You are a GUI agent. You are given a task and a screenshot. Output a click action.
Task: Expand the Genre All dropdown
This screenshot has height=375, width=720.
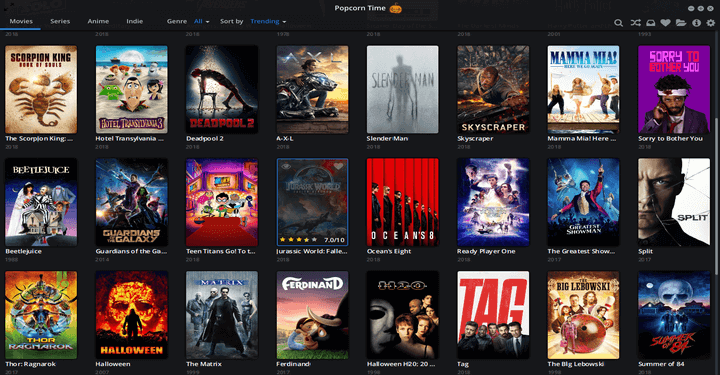pyautogui.click(x=202, y=21)
